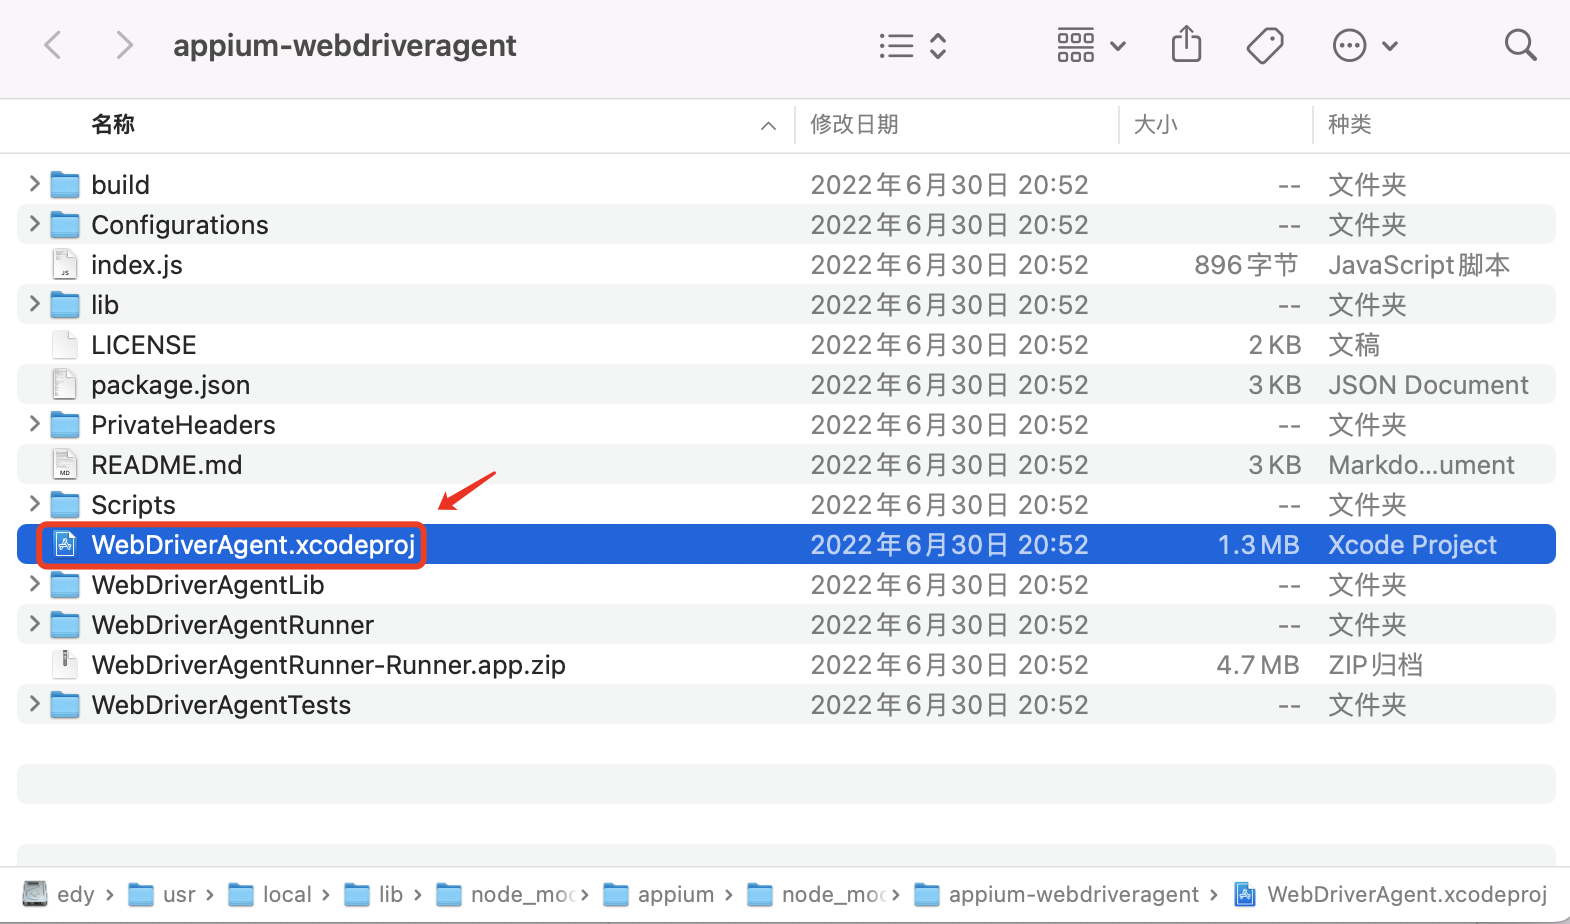This screenshot has width=1570, height=924.
Task: Click the LICENSE document icon
Action: [65, 344]
